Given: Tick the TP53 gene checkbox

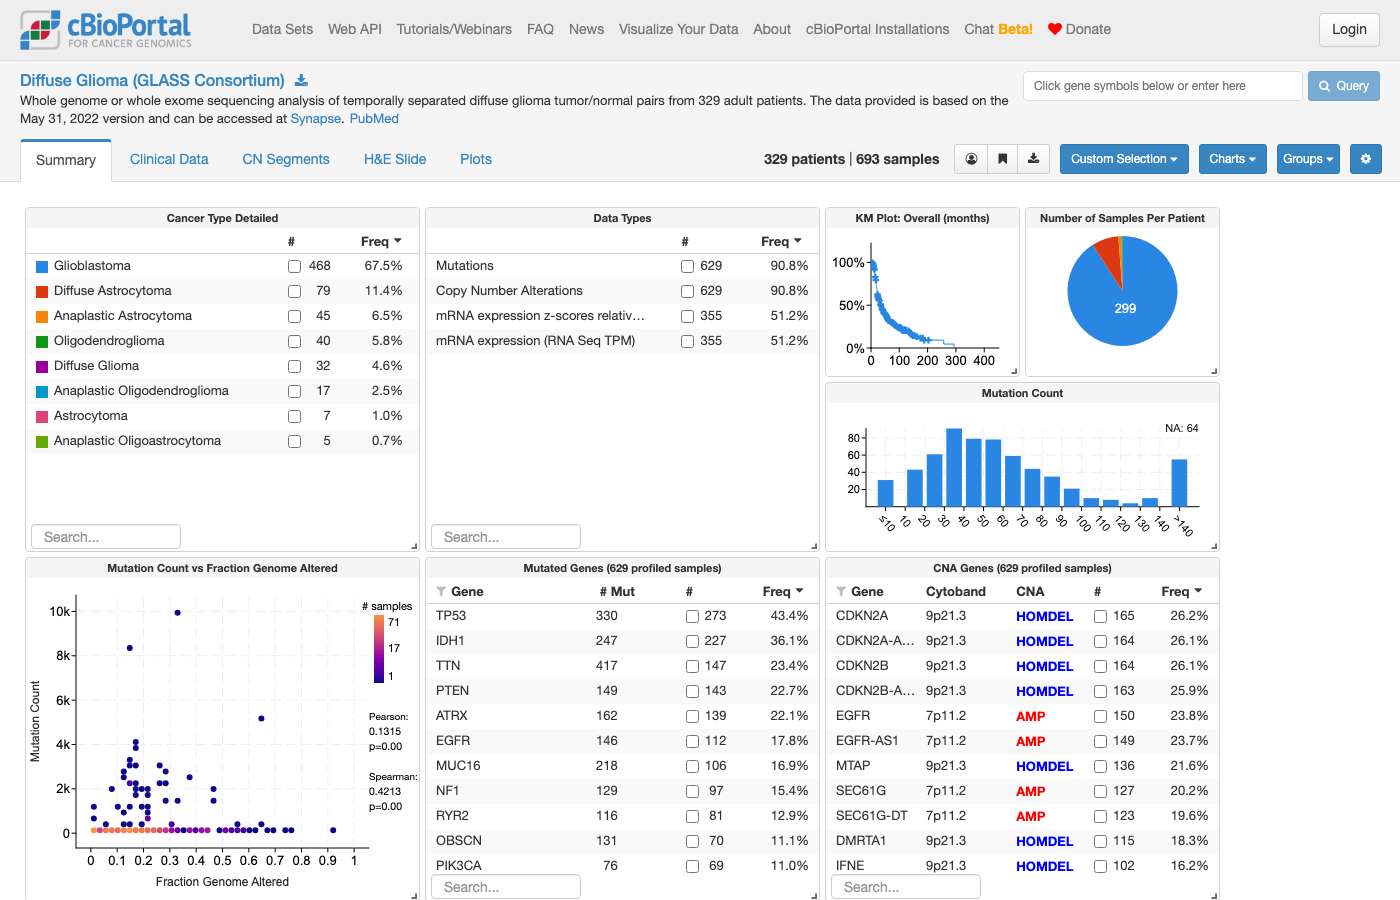Looking at the screenshot, I should (692, 616).
